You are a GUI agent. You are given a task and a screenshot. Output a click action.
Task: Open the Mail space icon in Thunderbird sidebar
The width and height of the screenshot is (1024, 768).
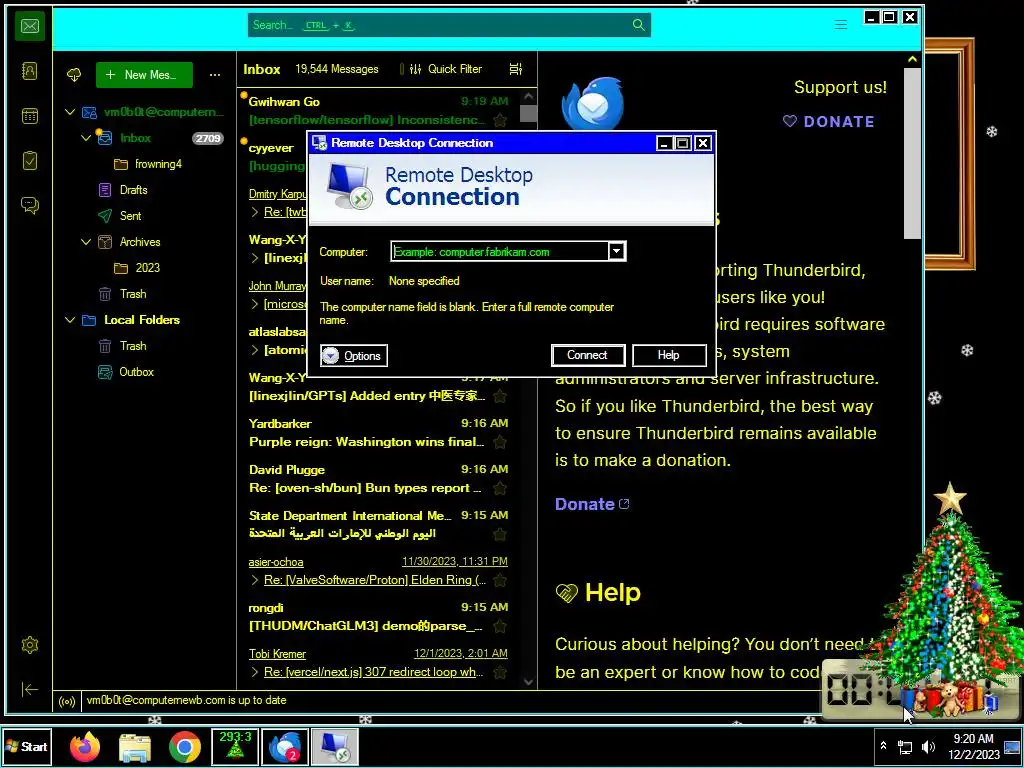coord(29,26)
